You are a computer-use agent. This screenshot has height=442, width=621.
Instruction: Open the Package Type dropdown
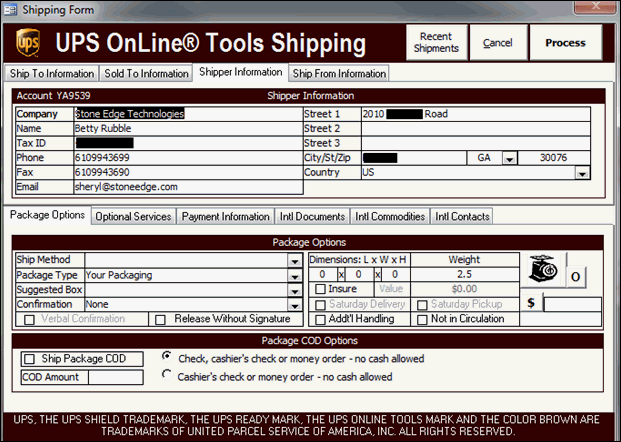(295, 276)
